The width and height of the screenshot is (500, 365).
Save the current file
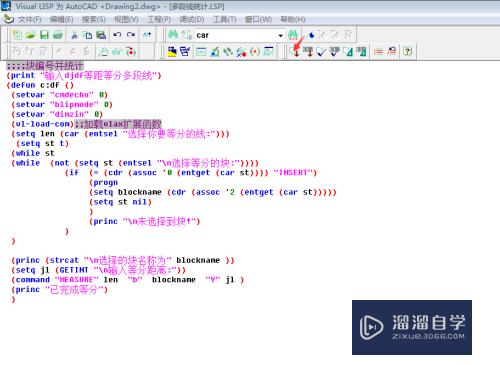pyautogui.click(x=44, y=35)
